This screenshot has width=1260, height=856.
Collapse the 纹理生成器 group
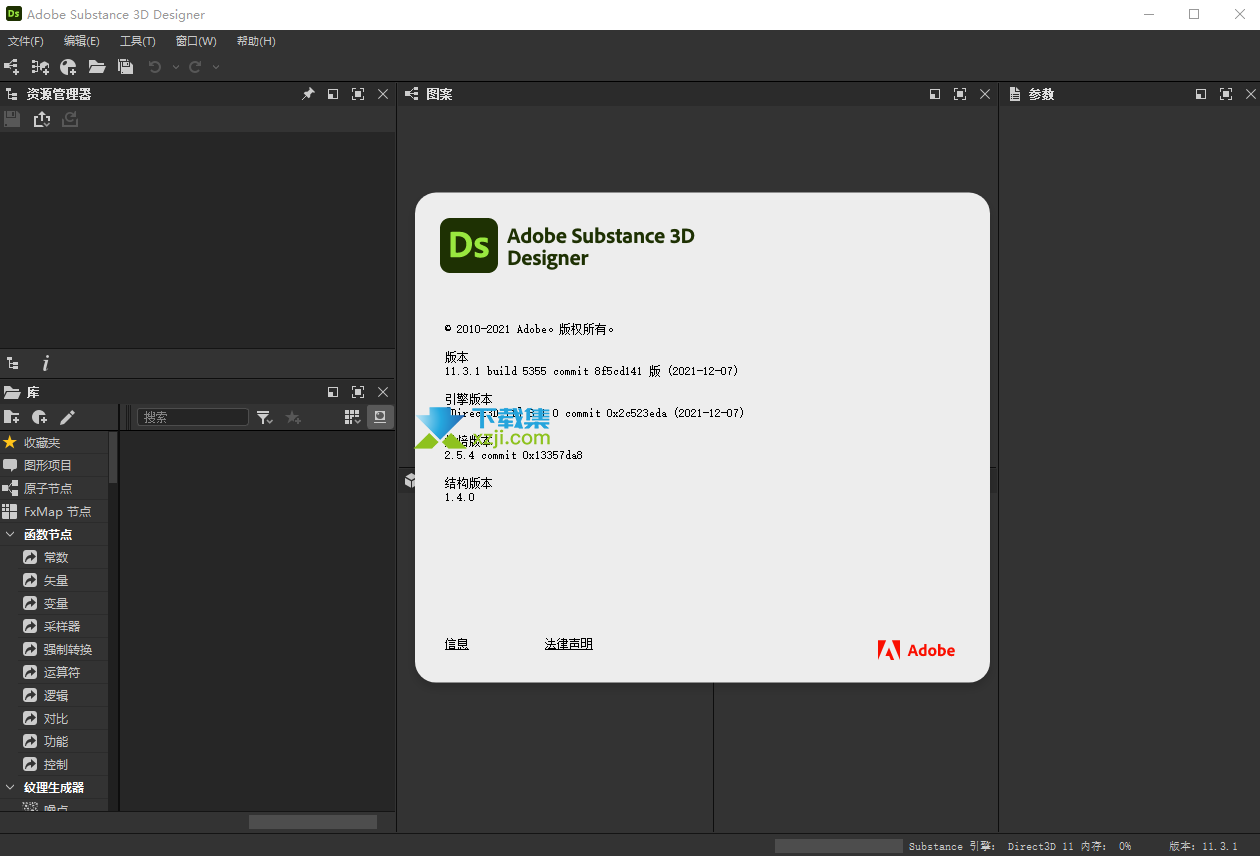[10, 787]
